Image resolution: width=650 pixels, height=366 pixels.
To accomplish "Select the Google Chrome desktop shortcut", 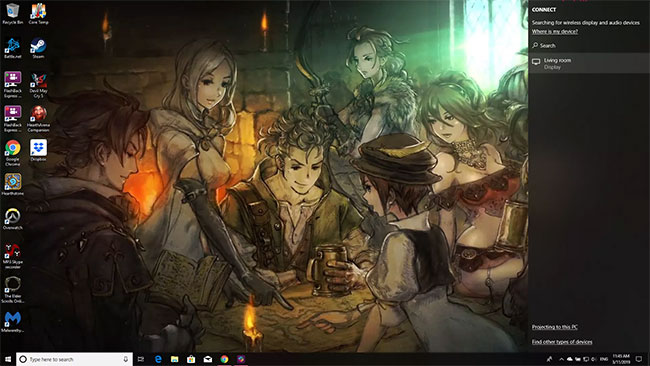I will tap(12, 153).
